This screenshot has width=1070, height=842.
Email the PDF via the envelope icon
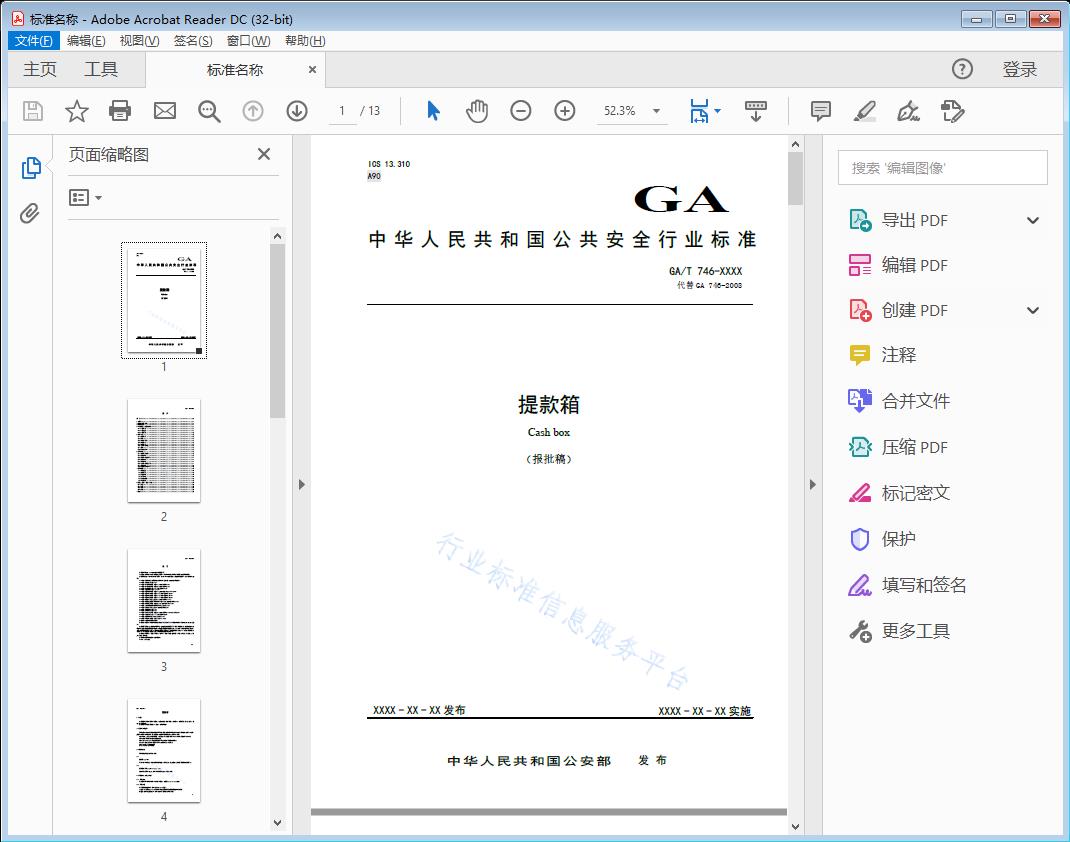tap(164, 111)
